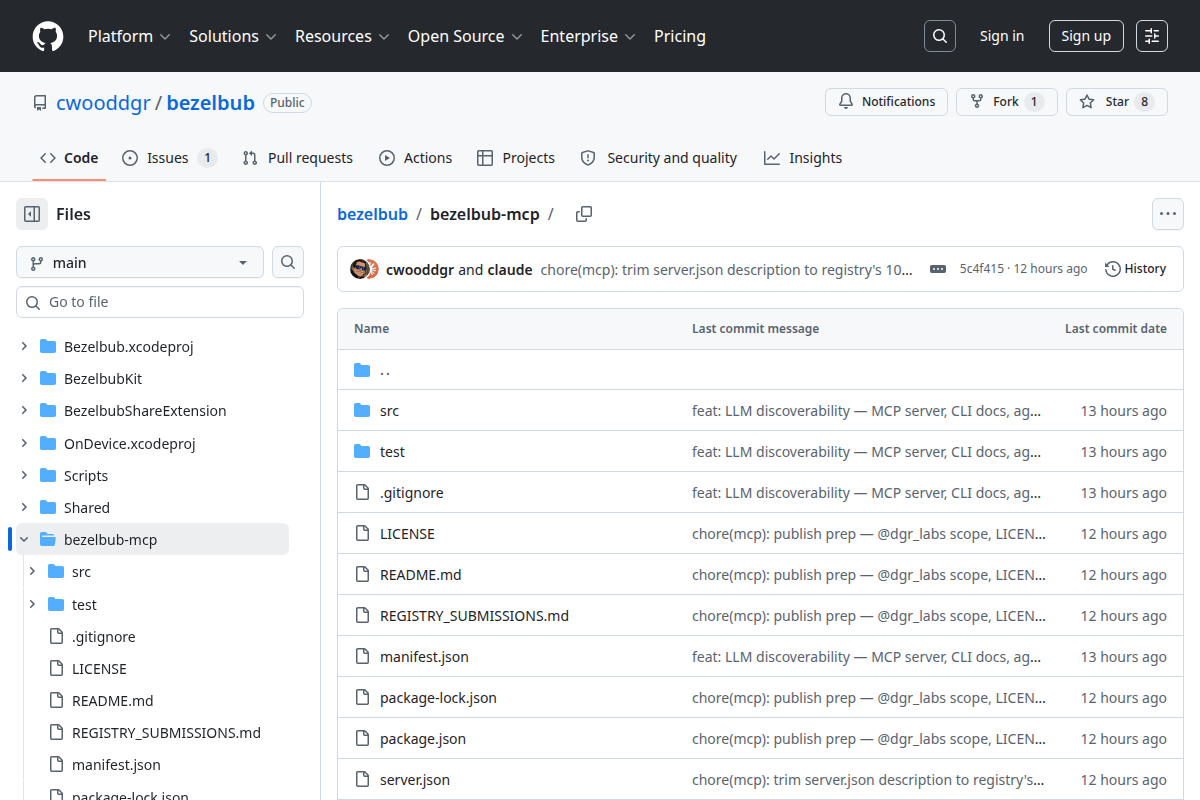Open REGISTRY_SUBMISSIONS.md in file table

[474, 616]
